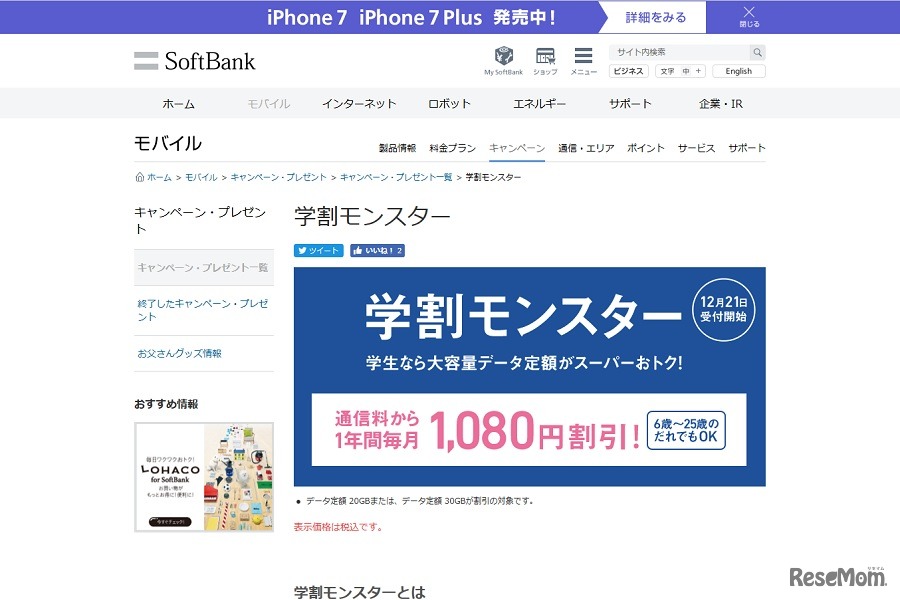Screen dimensions: 900x600
Task: Click the LOHACO for SoftBank thumbnail
Action: pyautogui.click(x=204, y=477)
